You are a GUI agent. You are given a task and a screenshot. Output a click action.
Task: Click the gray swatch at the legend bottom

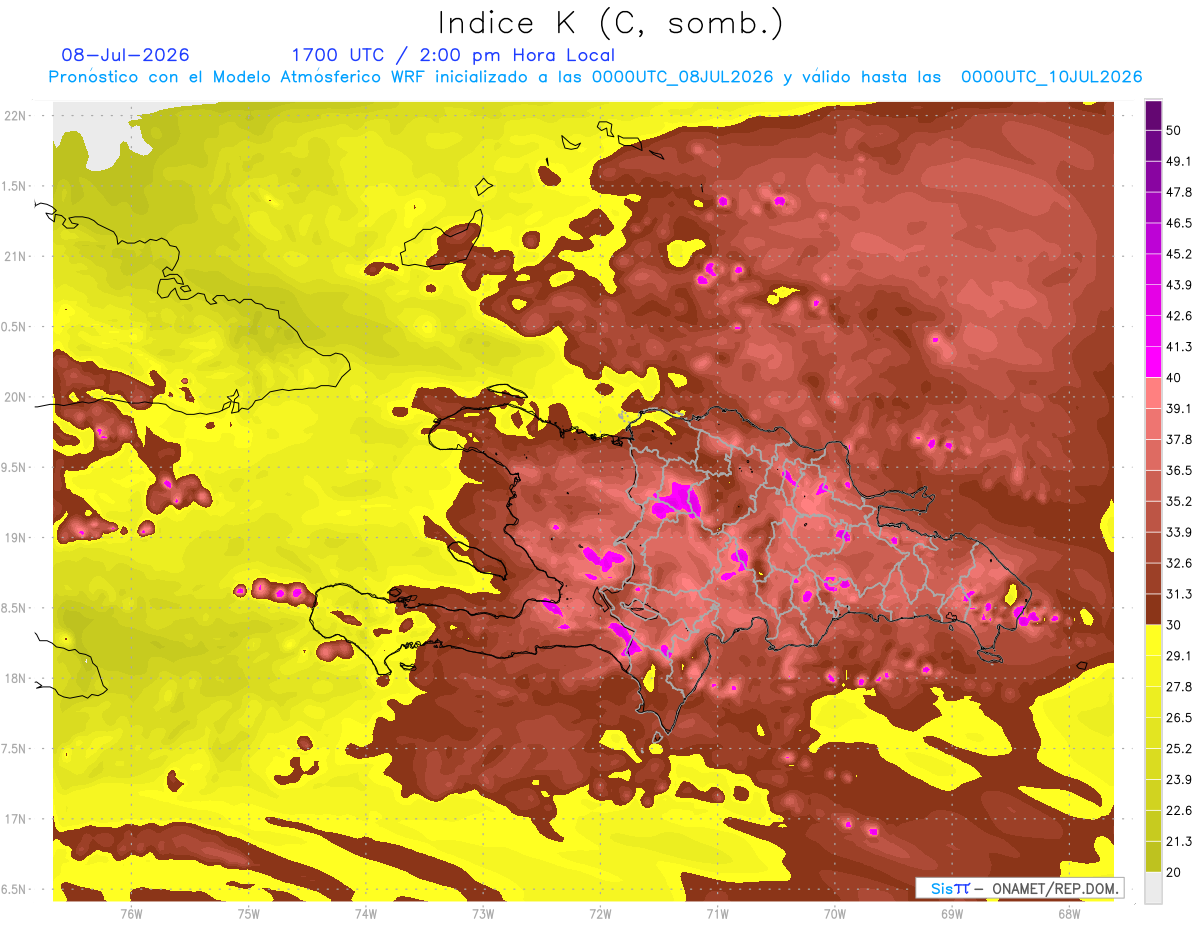[1153, 888]
